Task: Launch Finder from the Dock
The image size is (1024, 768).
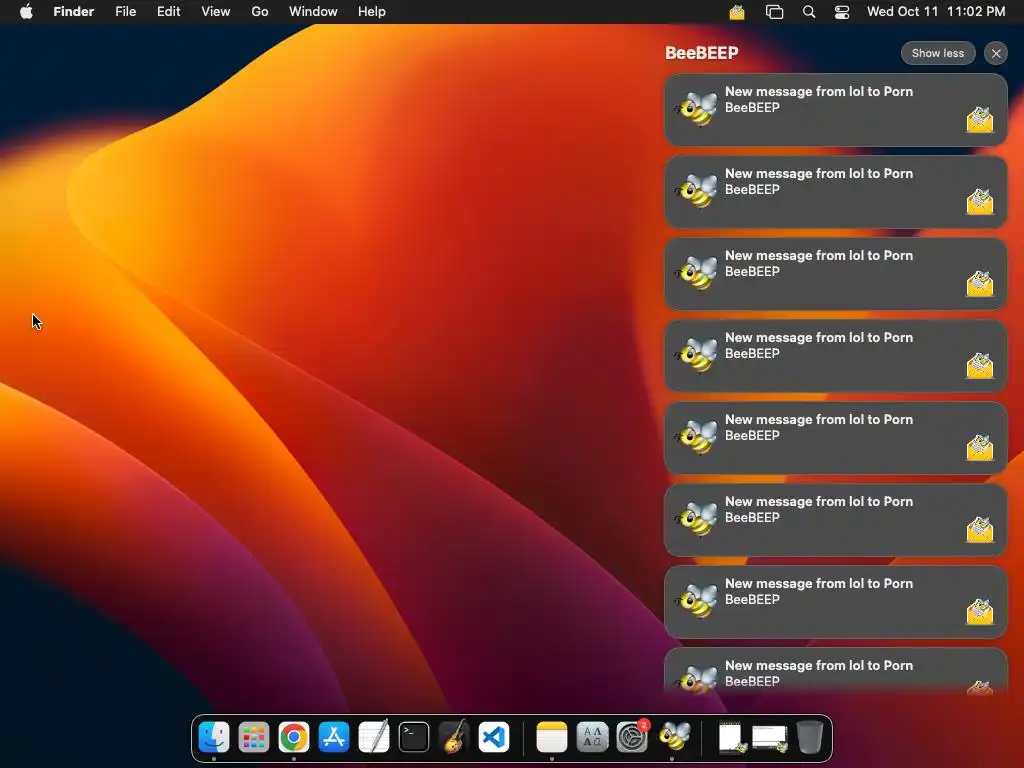Action: (214, 737)
